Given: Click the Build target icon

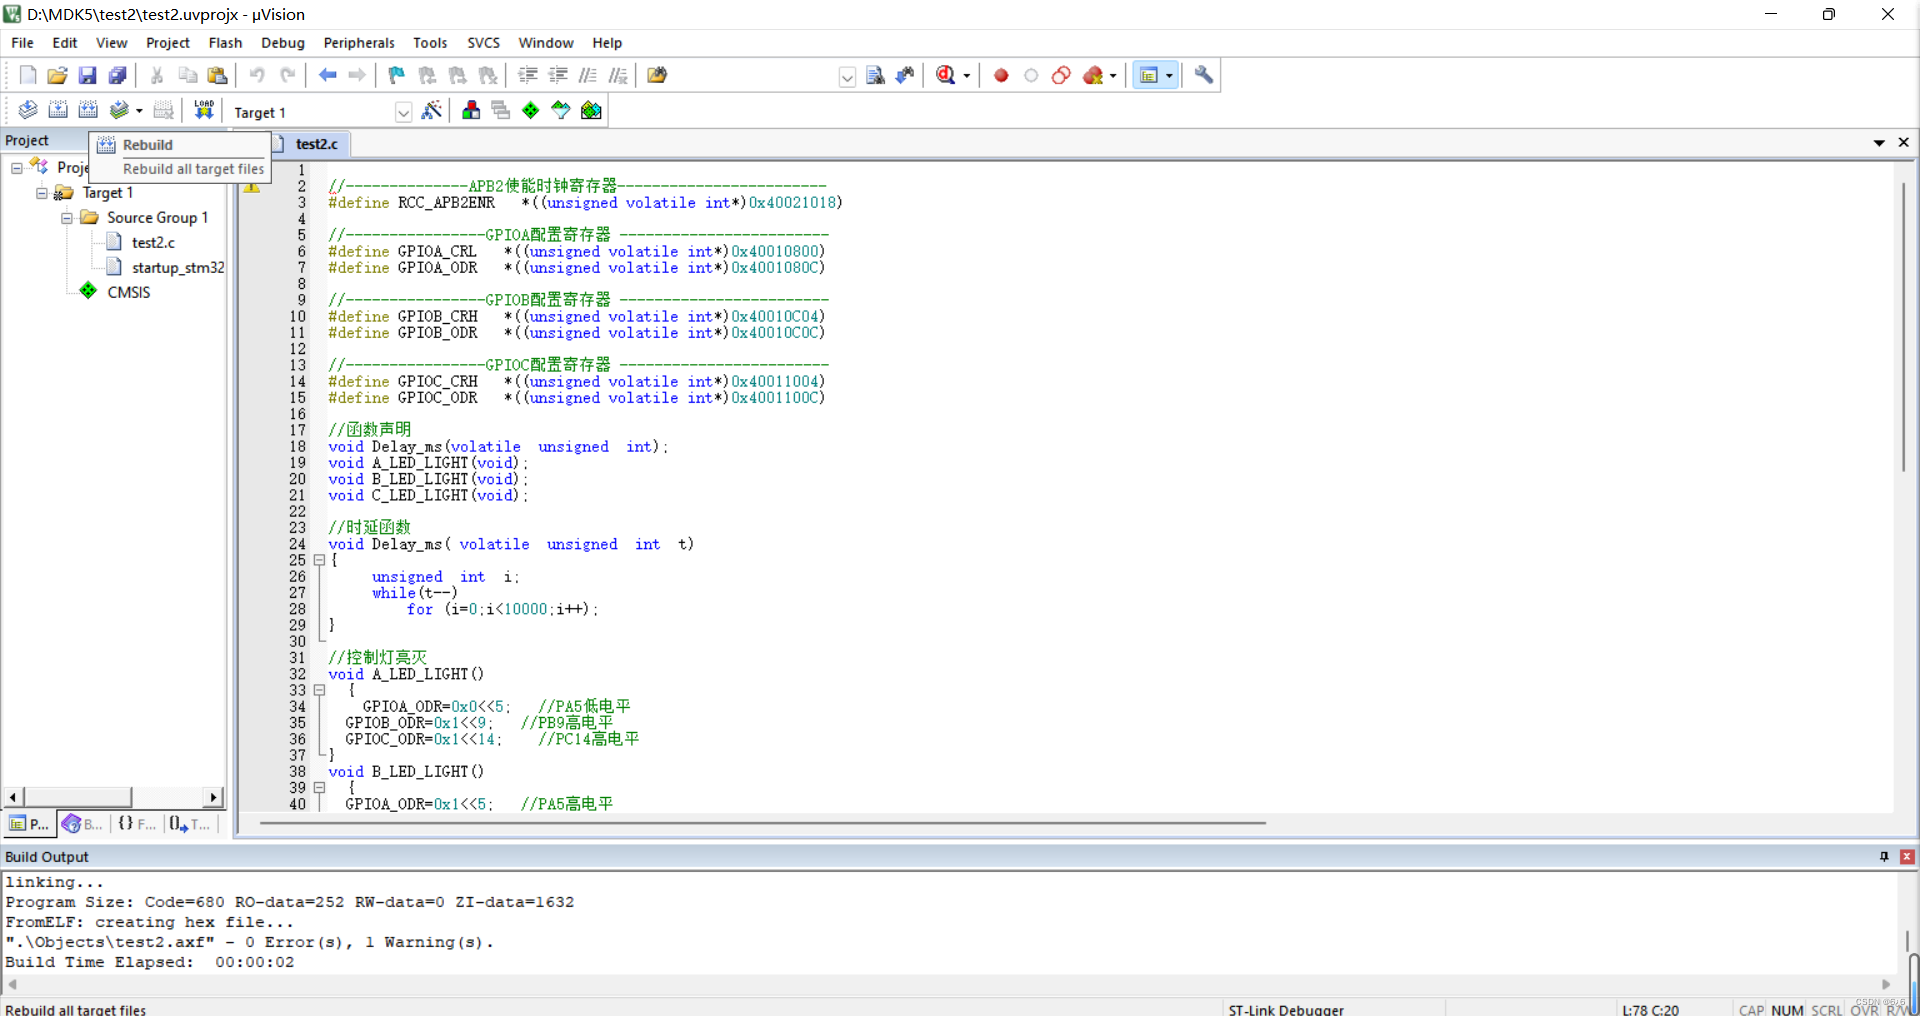Looking at the screenshot, I should [x=58, y=110].
